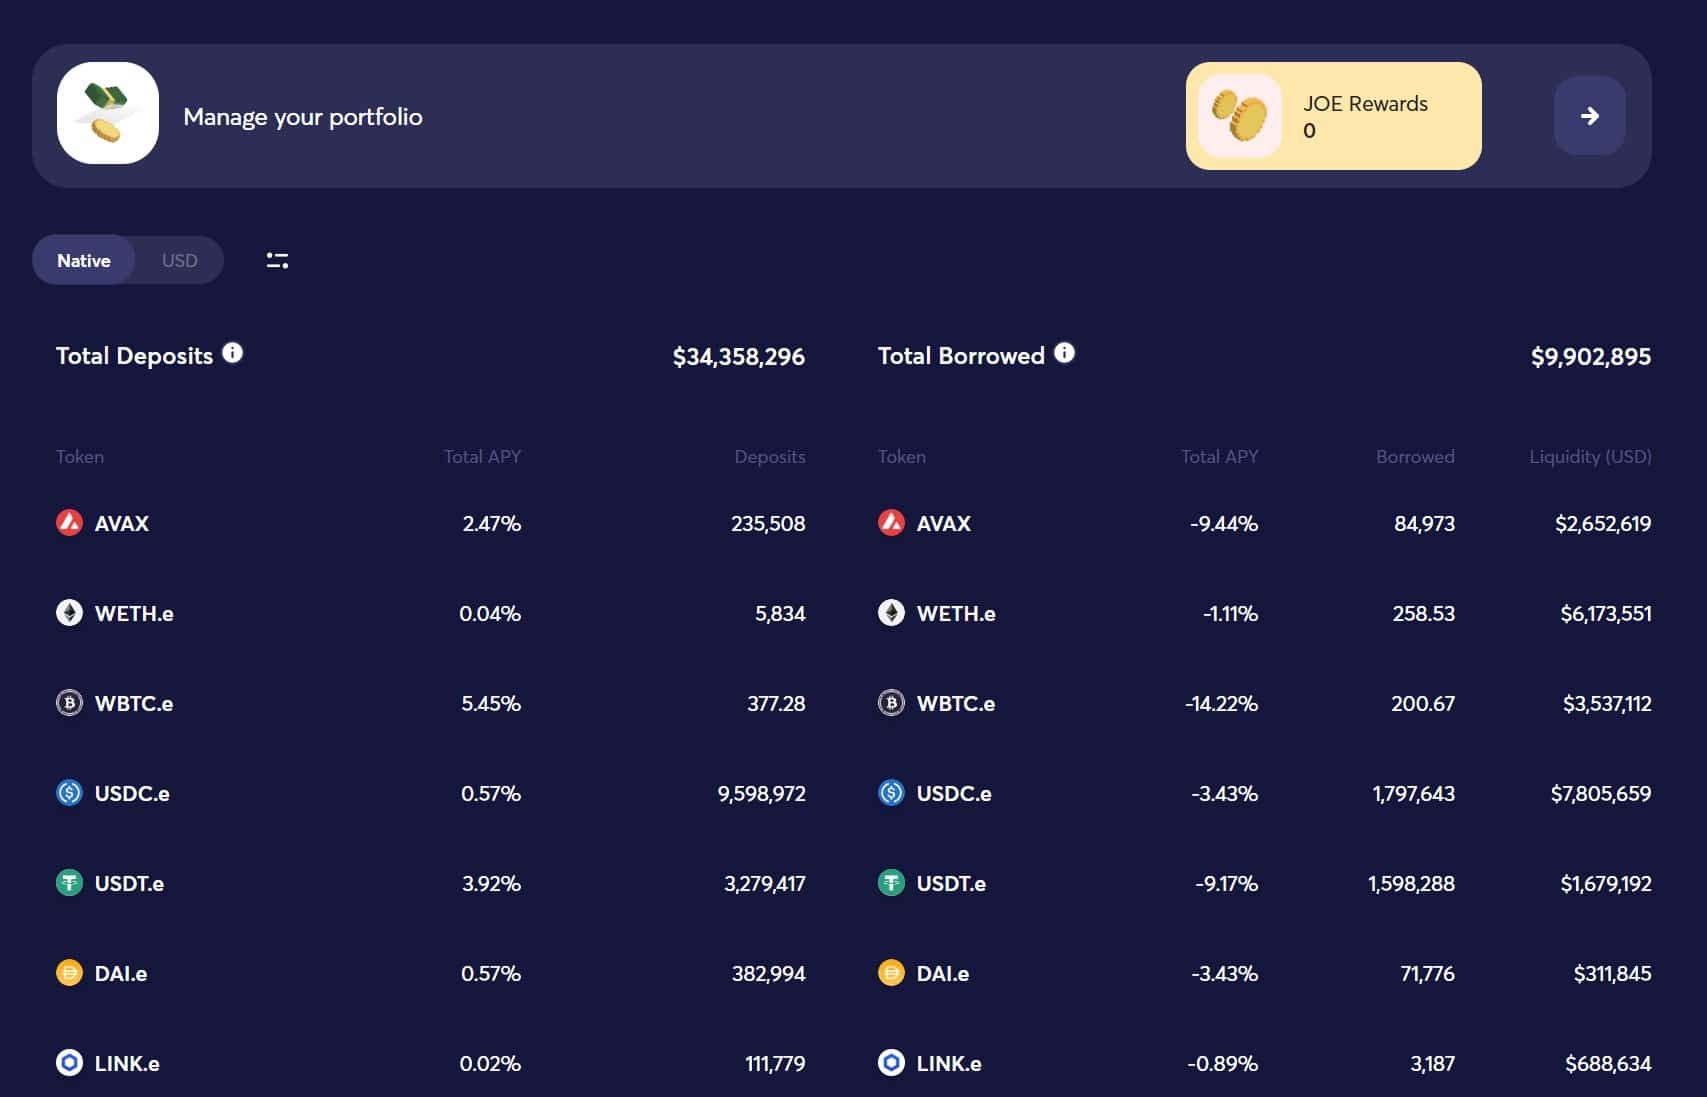Sort borrowed table by Liquidity (USD) header
This screenshot has width=1707, height=1097.
[x=1590, y=457]
